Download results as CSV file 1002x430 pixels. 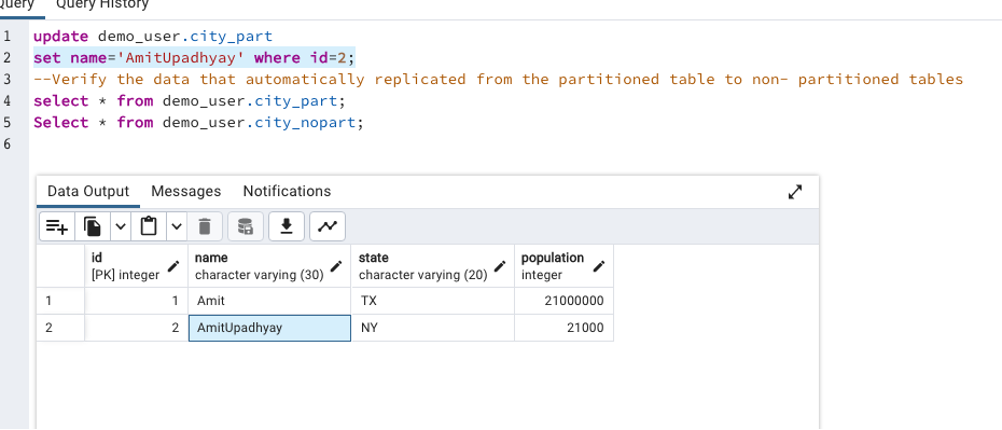click(x=286, y=227)
